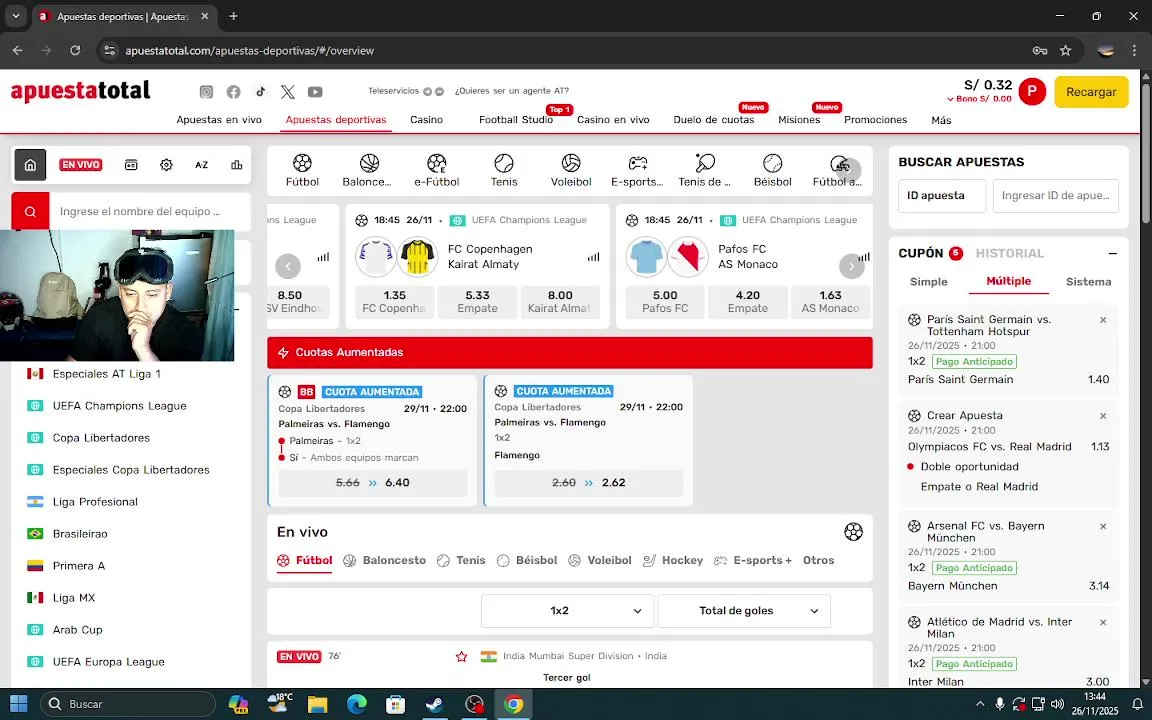
Task: Open the Más navigation menu
Action: point(941,120)
